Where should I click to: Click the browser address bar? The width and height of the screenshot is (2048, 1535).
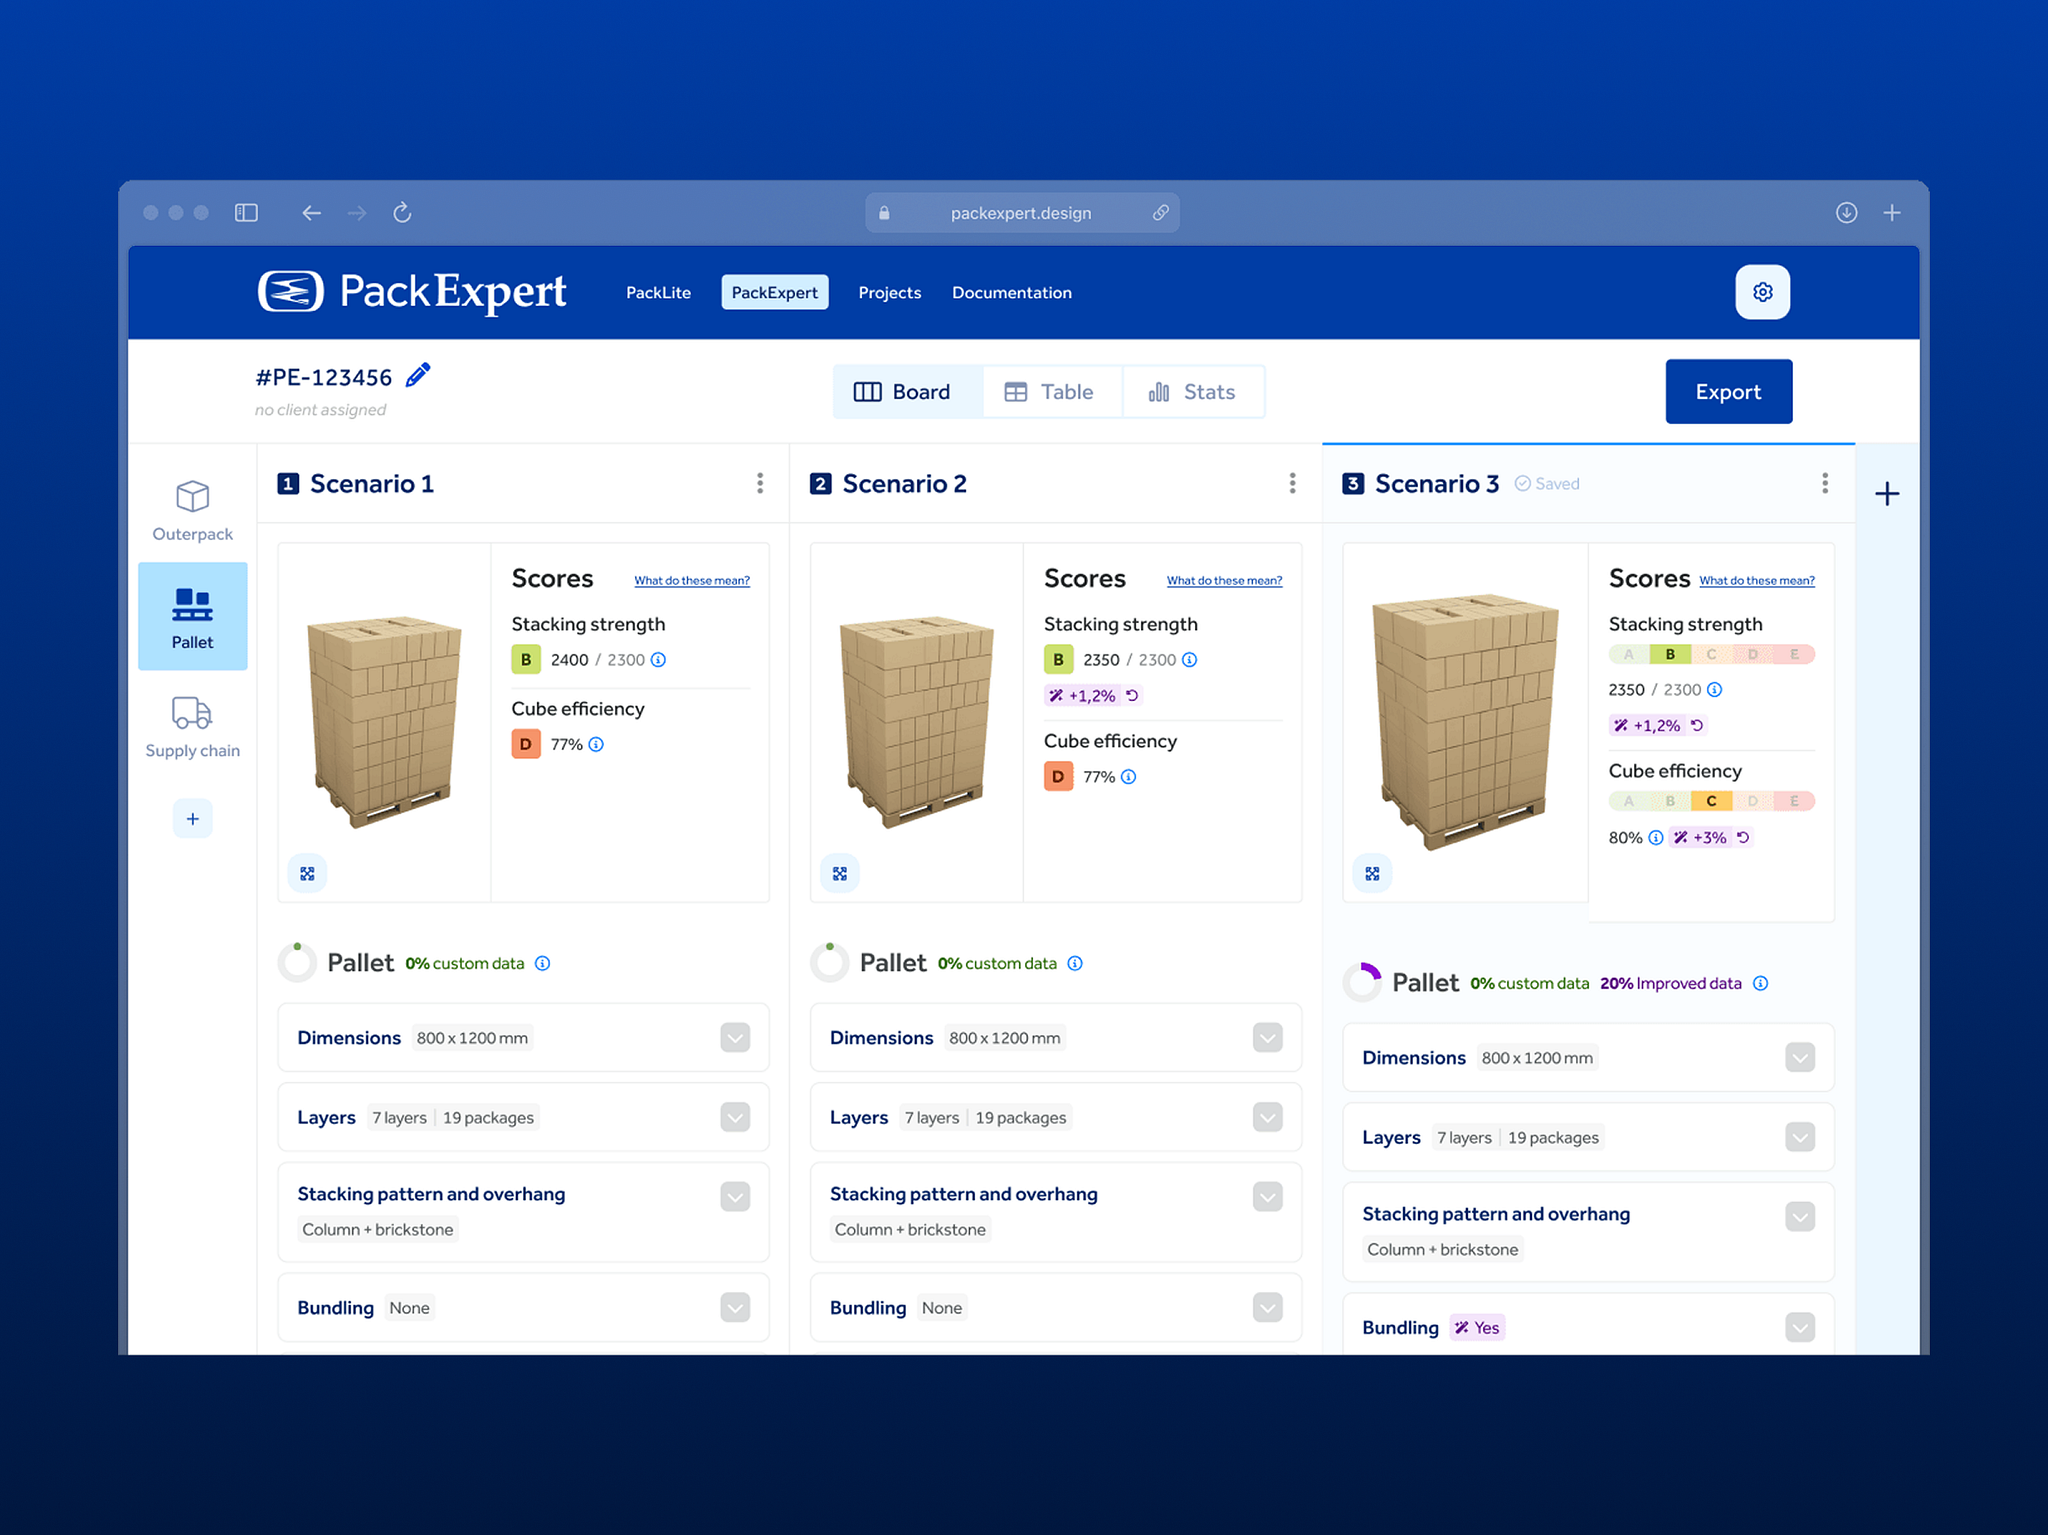[x=1021, y=213]
